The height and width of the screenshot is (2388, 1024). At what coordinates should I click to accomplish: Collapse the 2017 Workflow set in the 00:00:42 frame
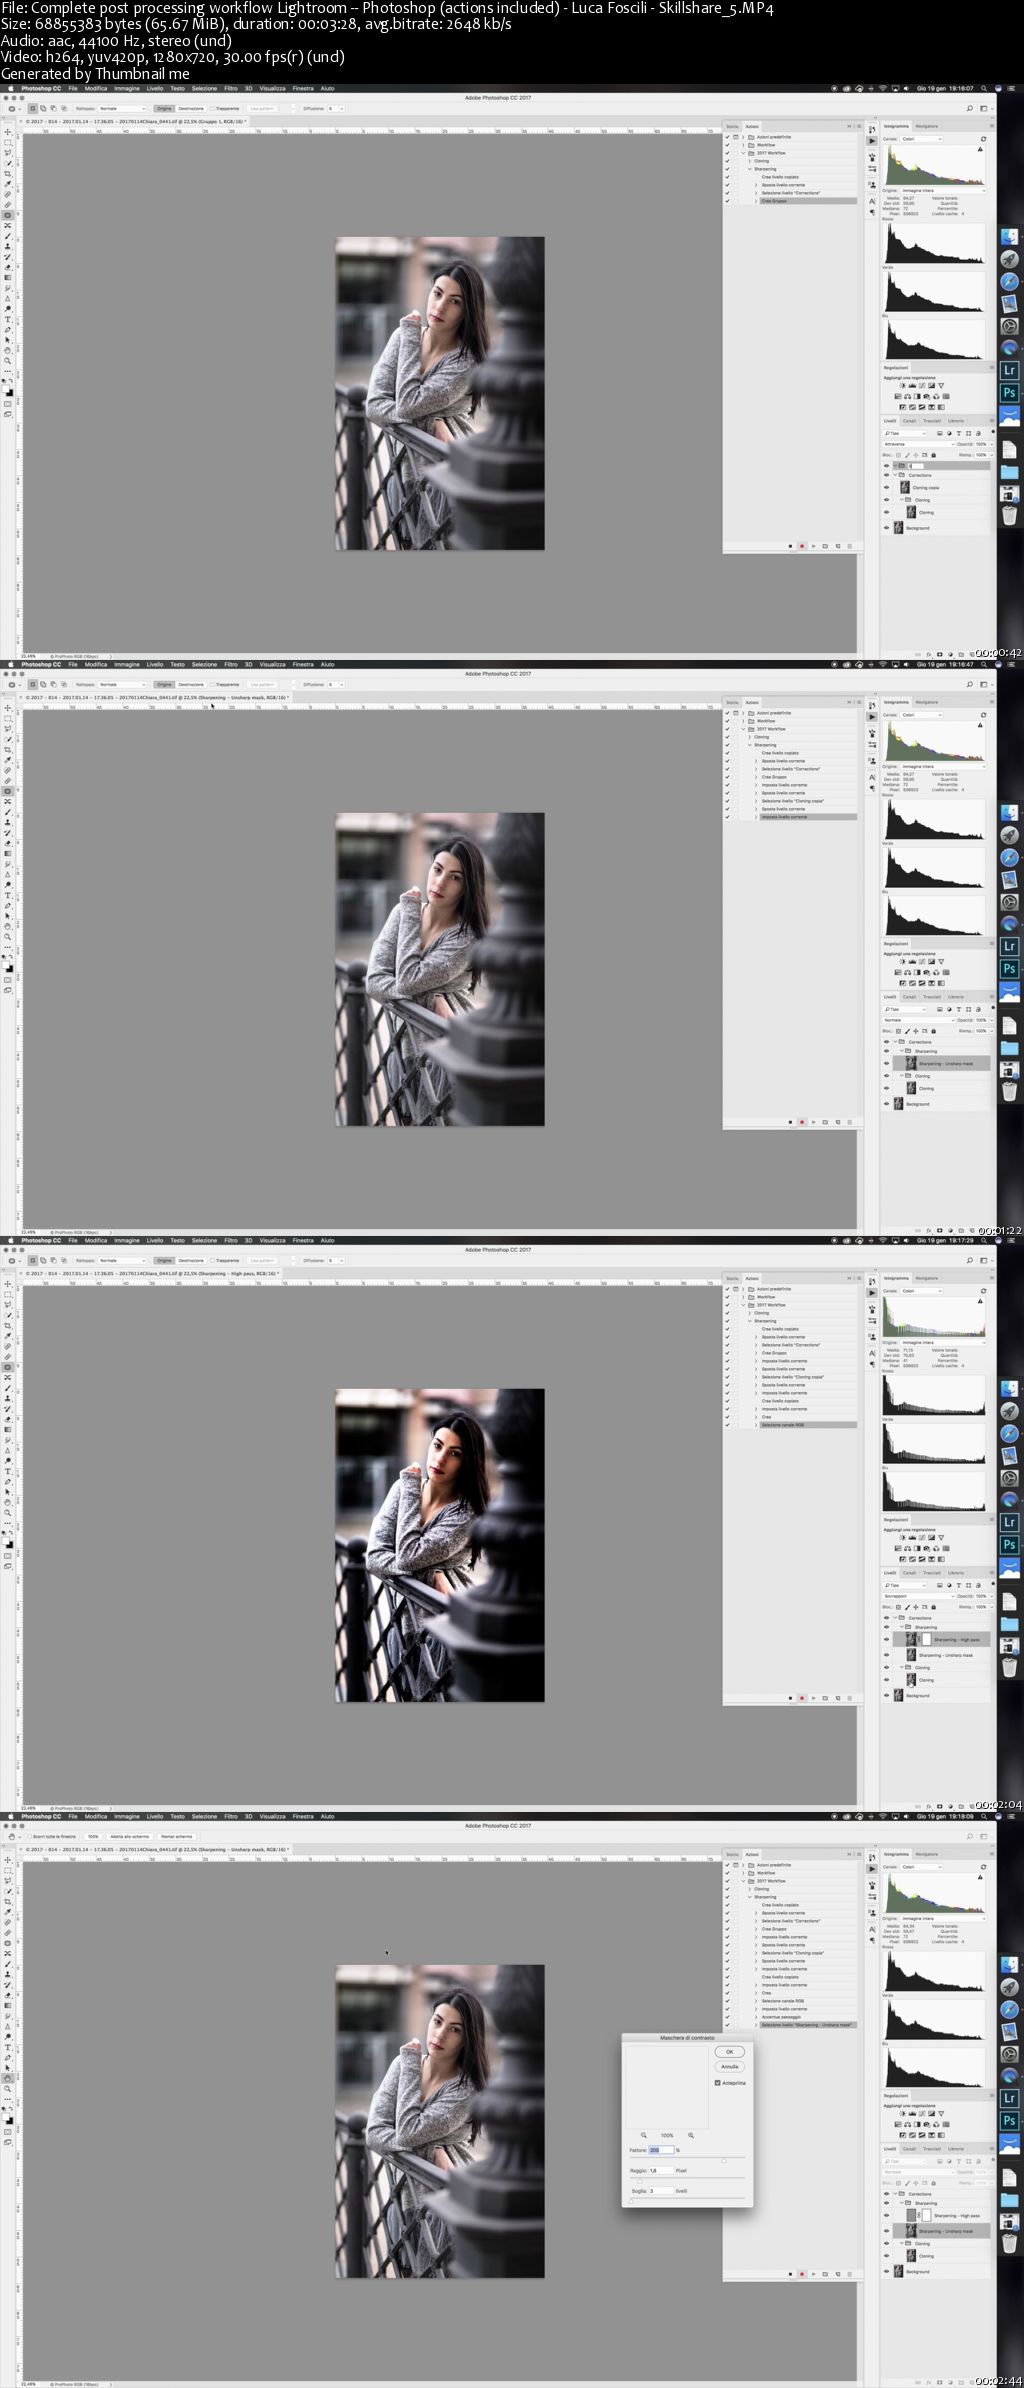pyautogui.click(x=743, y=153)
